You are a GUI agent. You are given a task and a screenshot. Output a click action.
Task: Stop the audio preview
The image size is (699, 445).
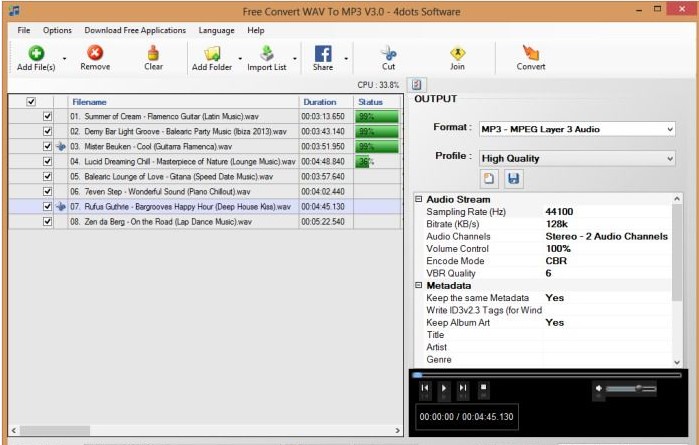point(483,388)
